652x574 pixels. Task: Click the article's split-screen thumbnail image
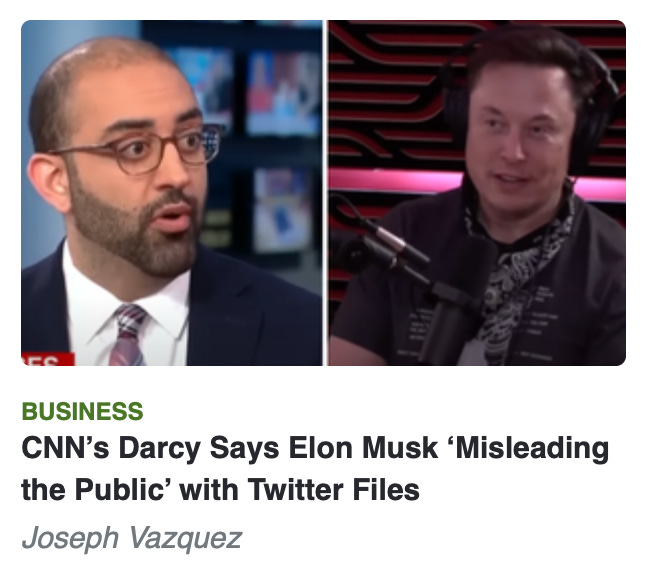pyautogui.click(x=324, y=193)
